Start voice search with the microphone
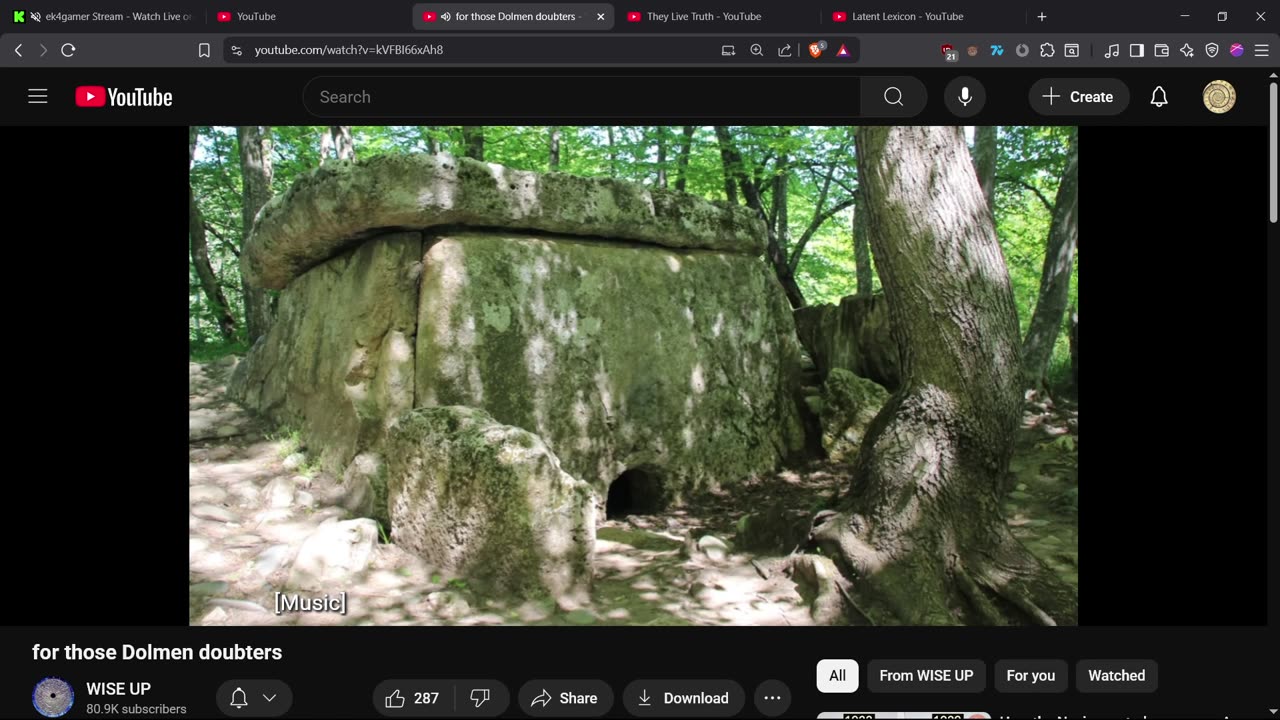The height and width of the screenshot is (720, 1280). (965, 97)
